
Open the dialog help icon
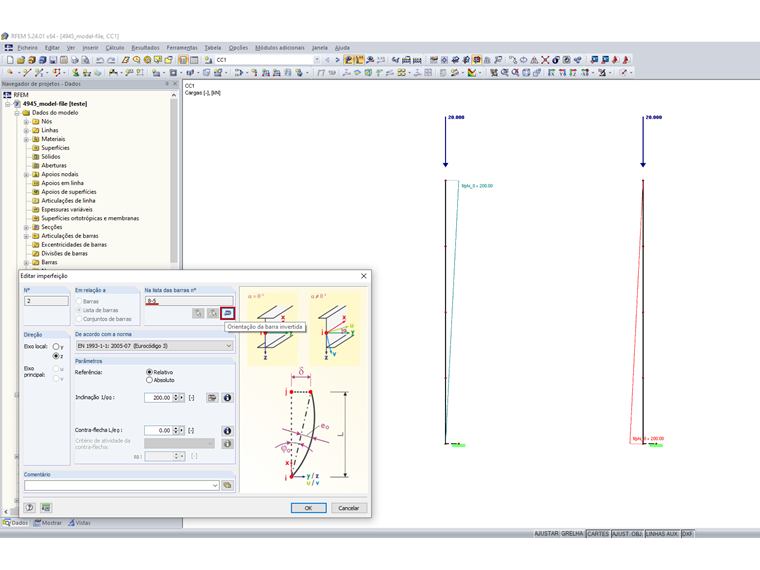[30, 507]
